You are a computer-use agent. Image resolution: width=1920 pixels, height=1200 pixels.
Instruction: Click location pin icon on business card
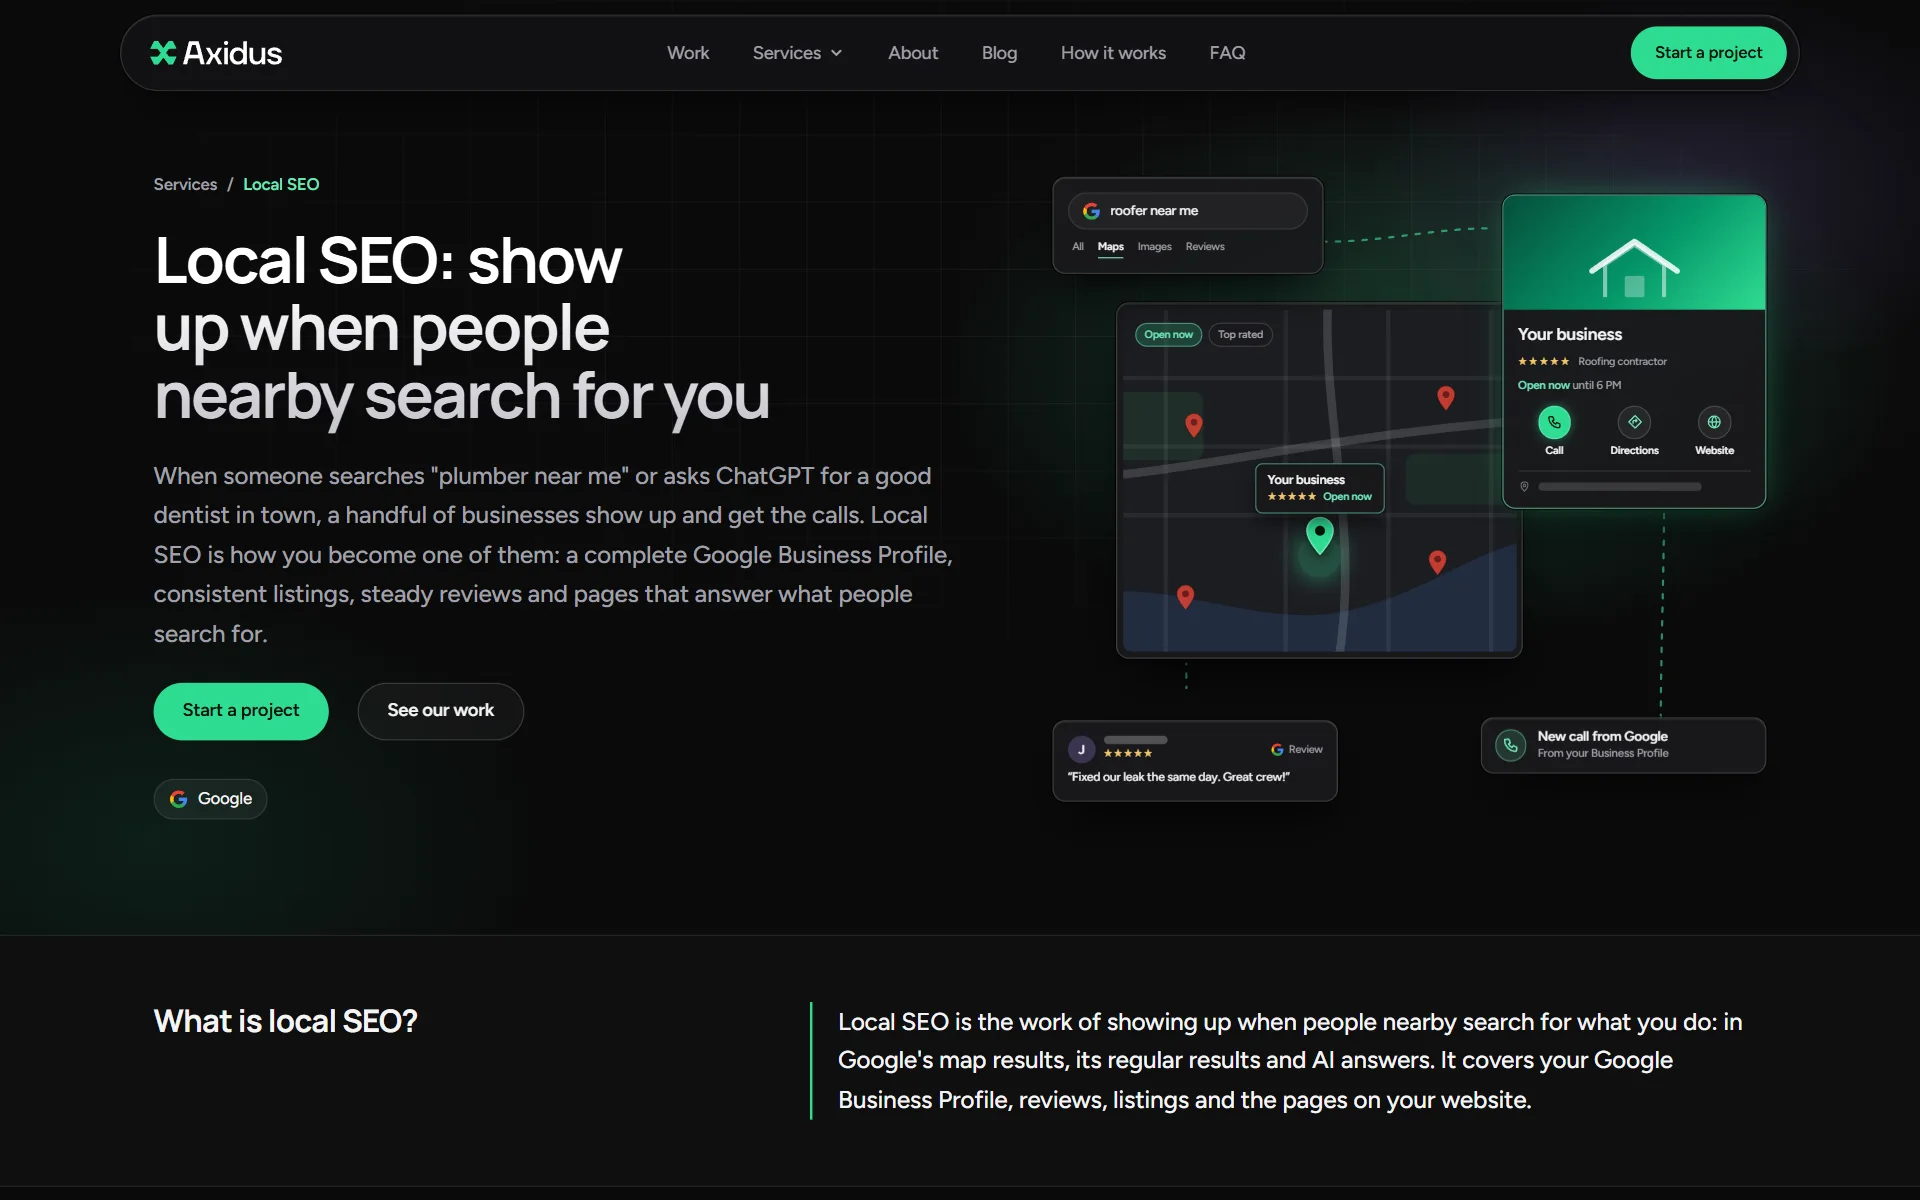[x=1524, y=487]
